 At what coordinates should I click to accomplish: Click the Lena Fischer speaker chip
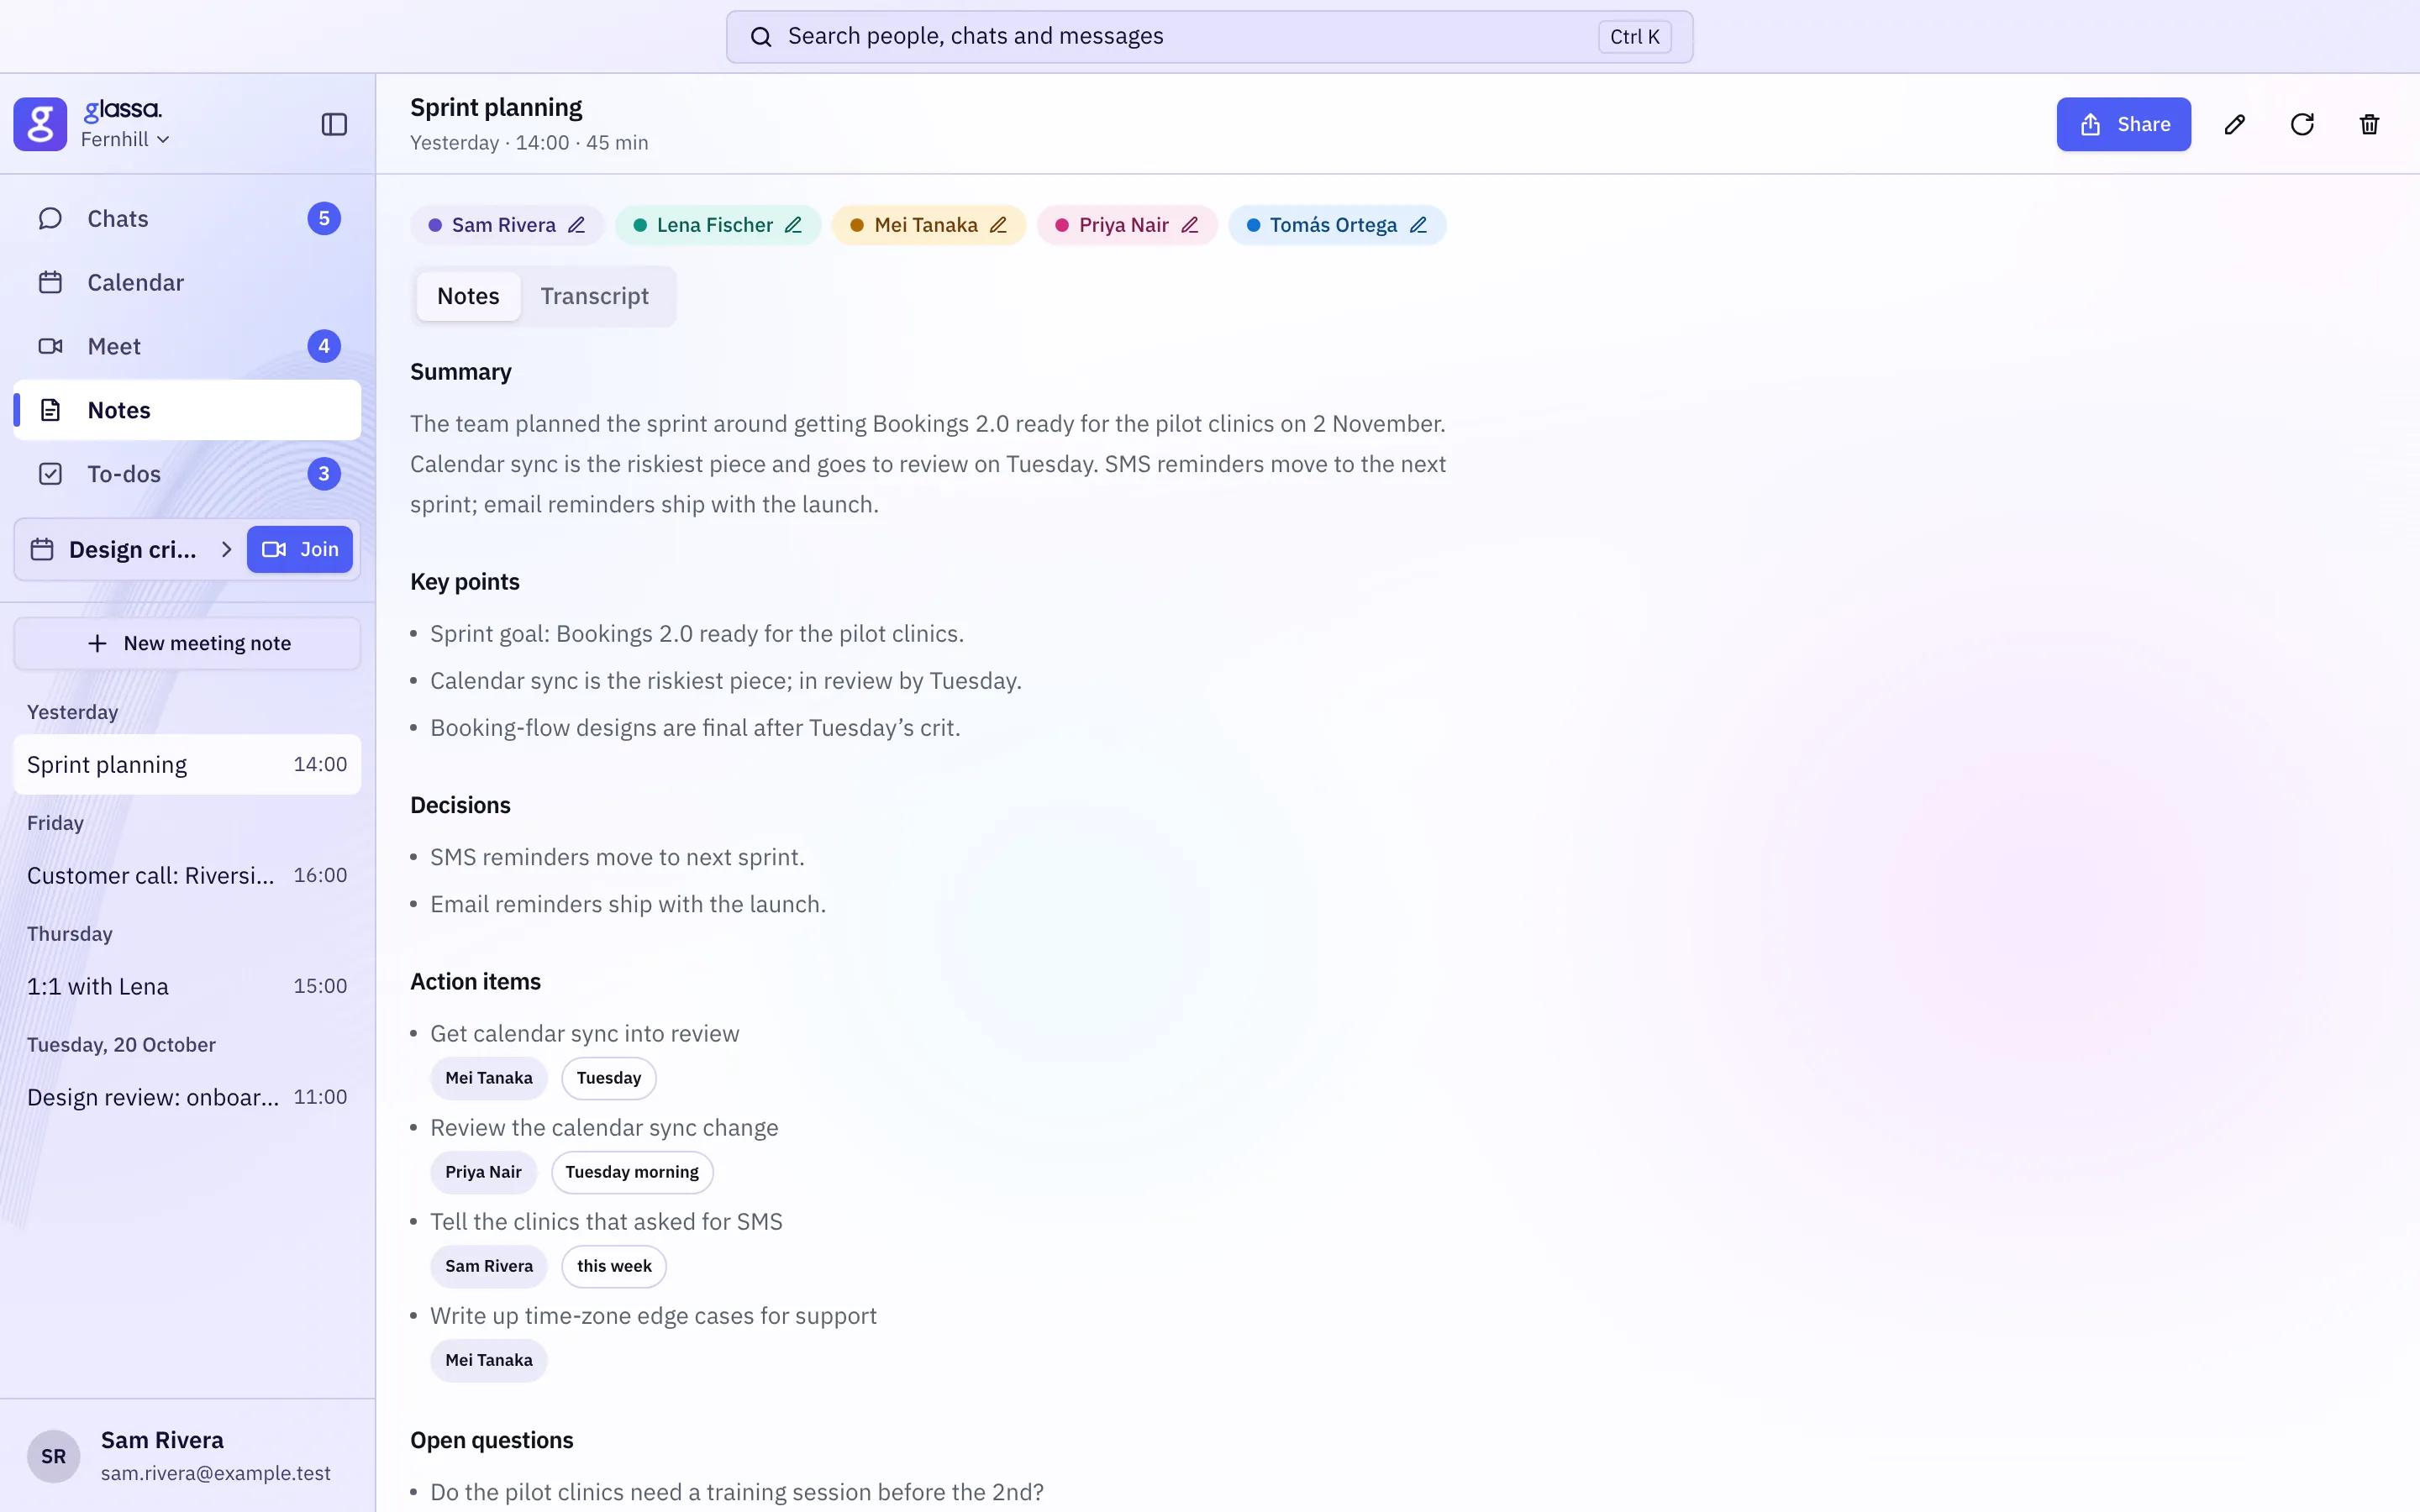click(718, 225)
